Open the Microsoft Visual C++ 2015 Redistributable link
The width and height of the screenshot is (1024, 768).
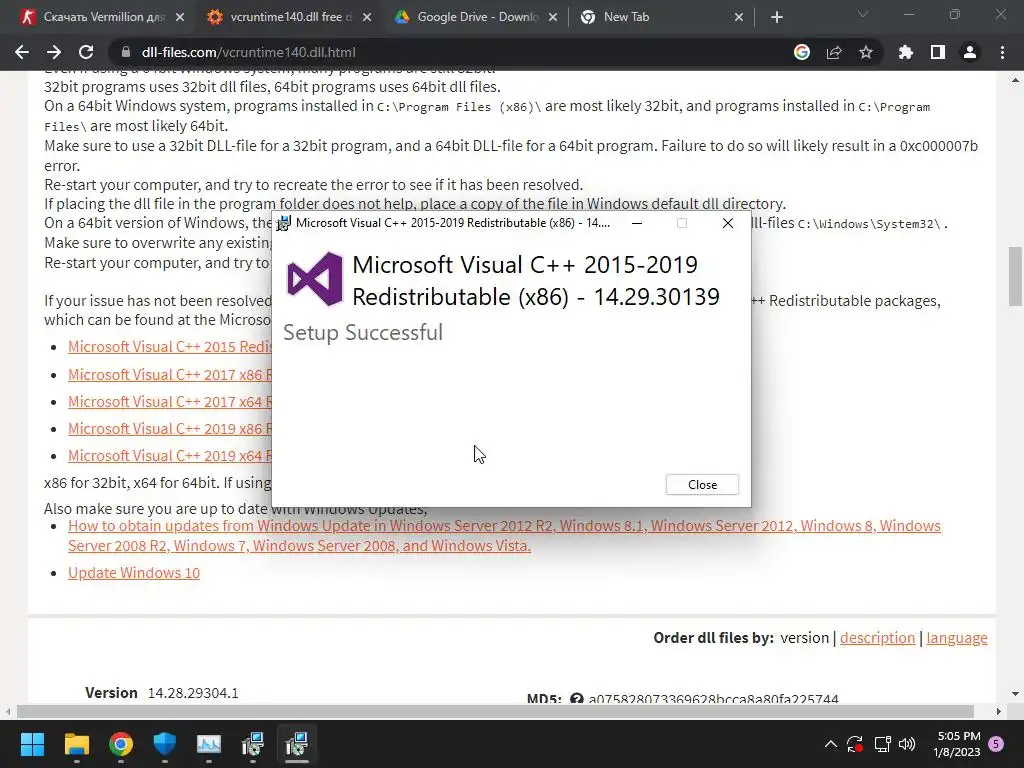[170, 347]
